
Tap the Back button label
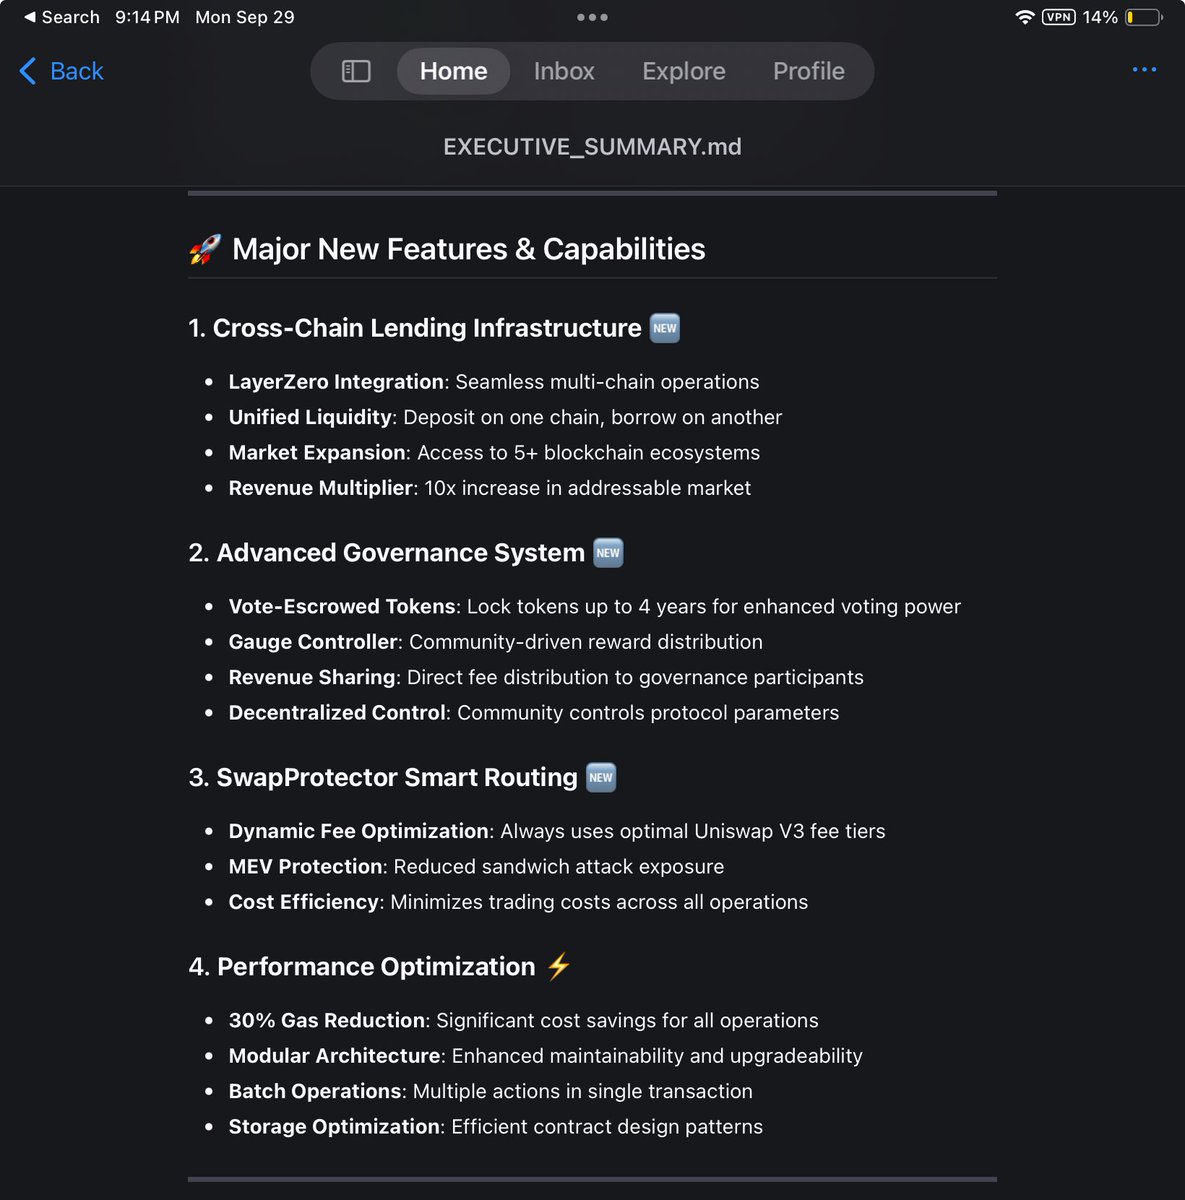point(77,71)
